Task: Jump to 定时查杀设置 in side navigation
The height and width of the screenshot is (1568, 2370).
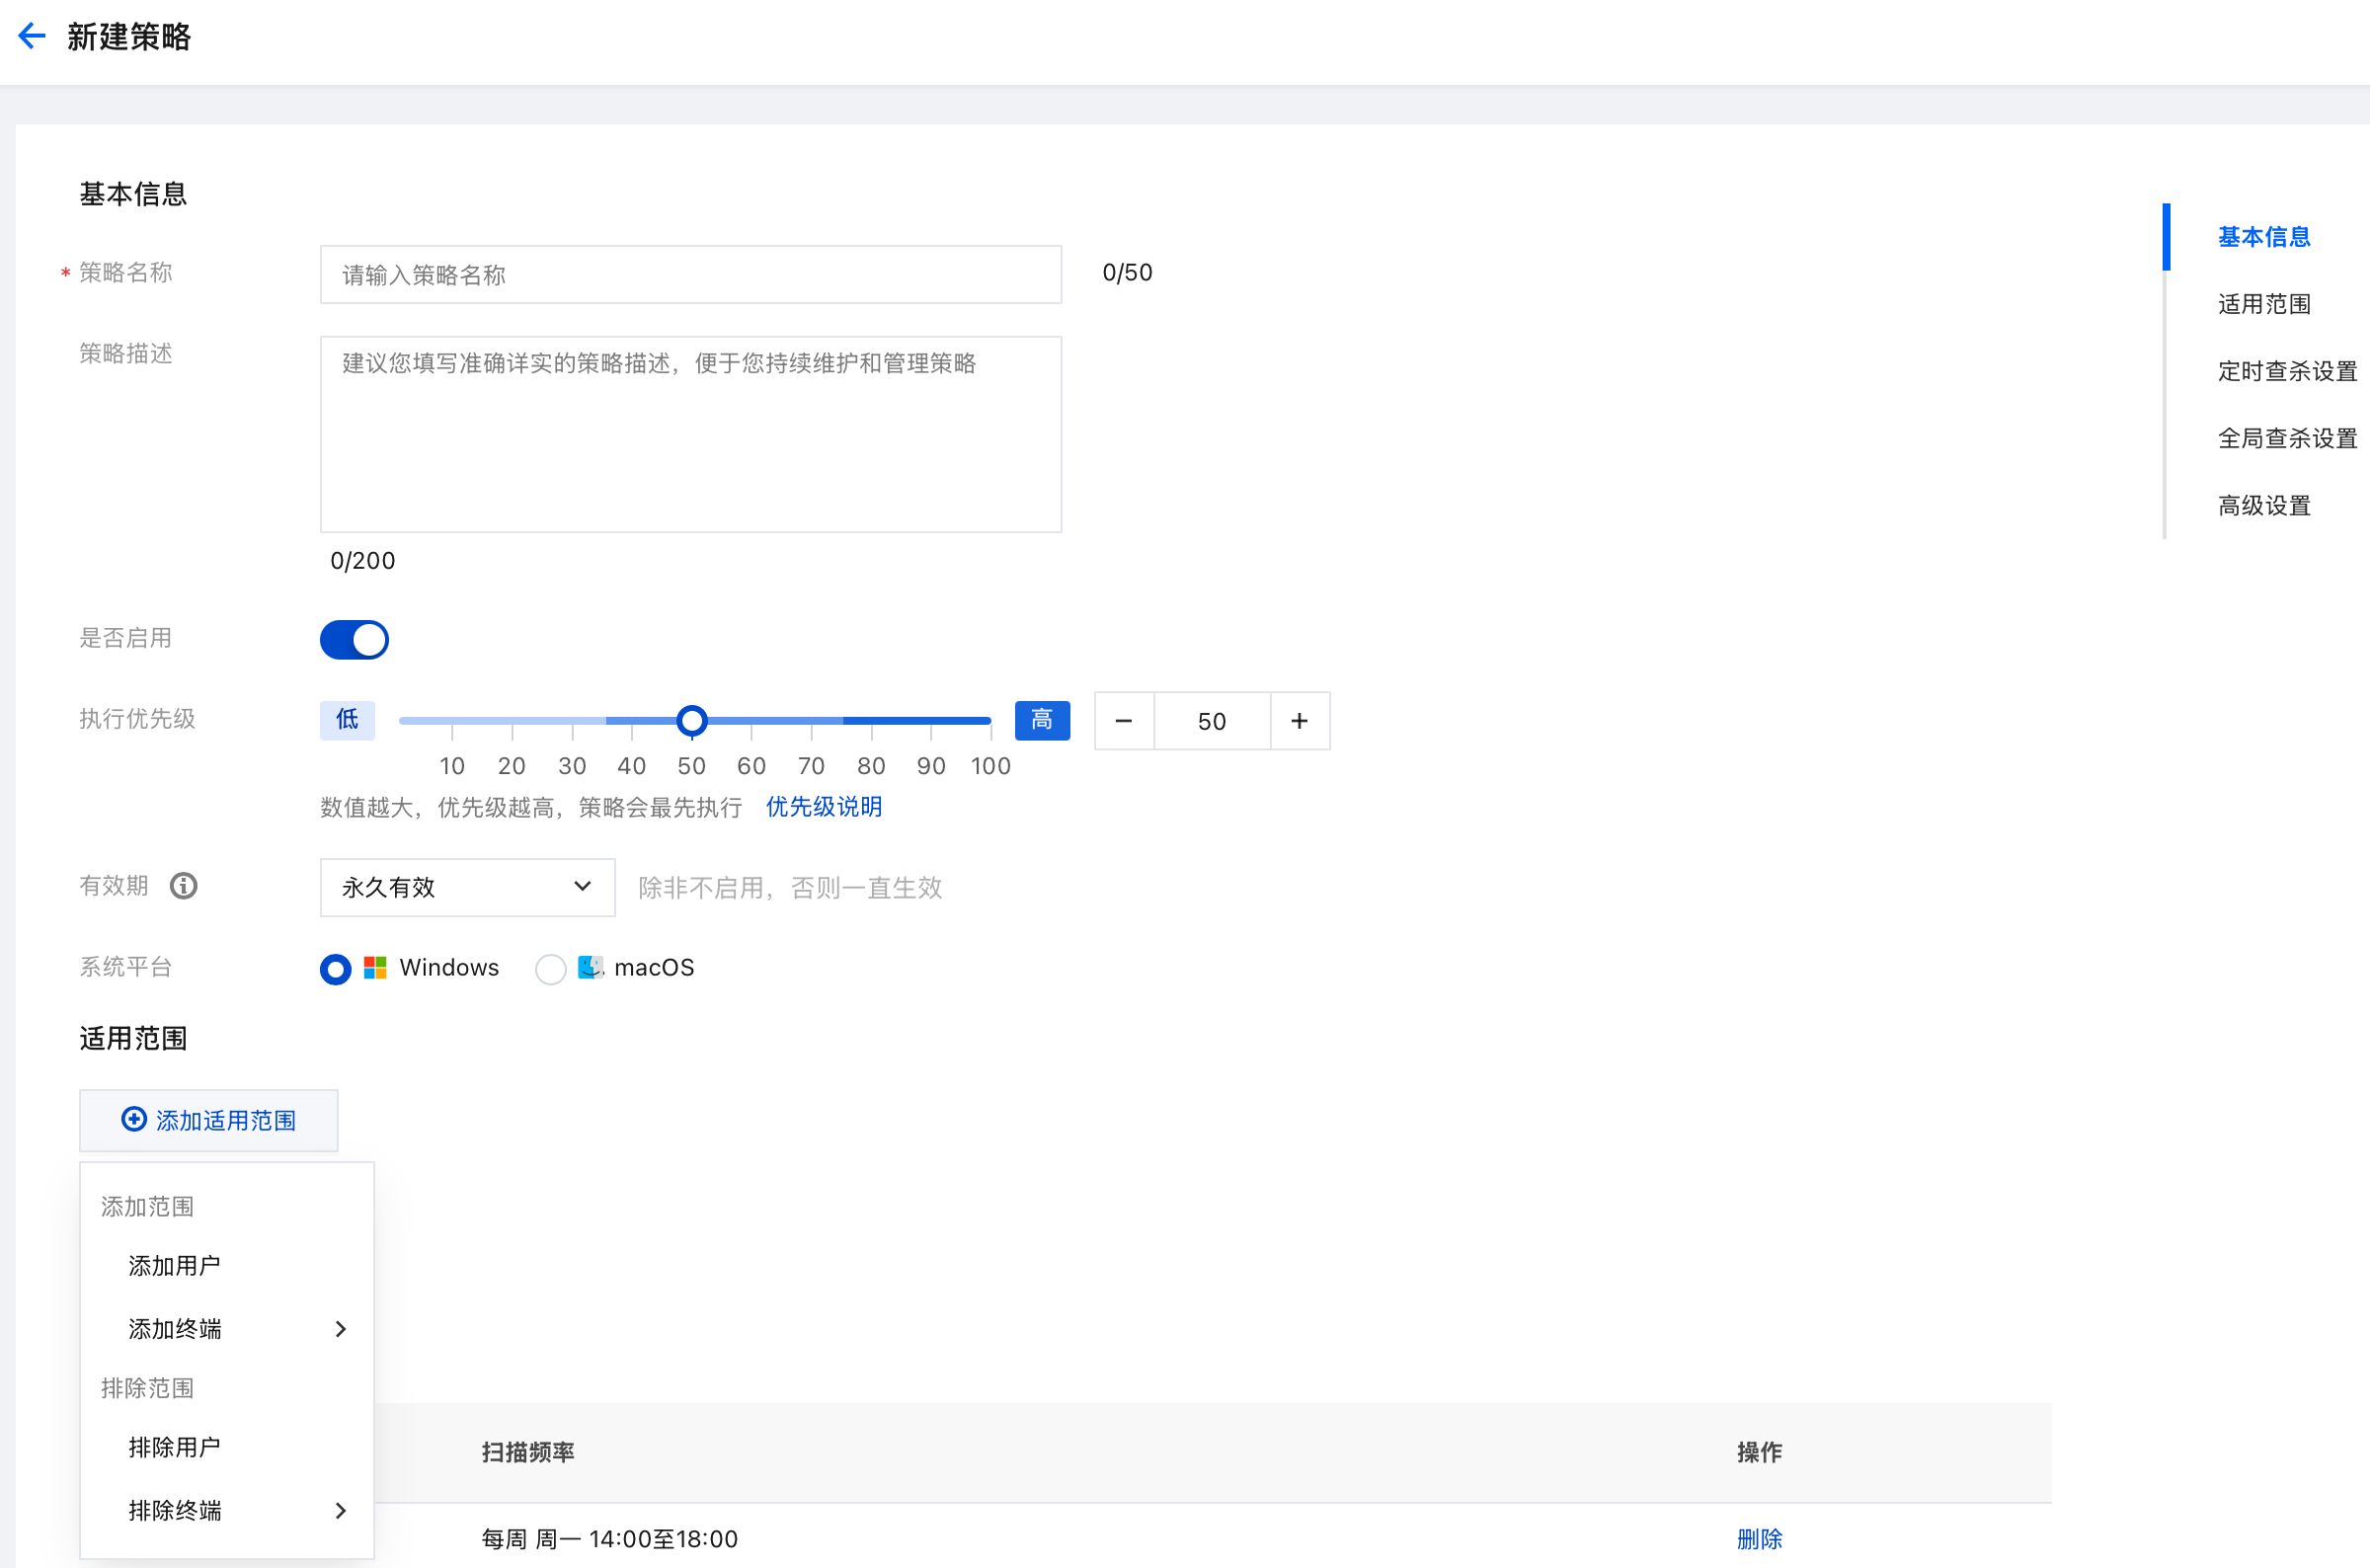Action: [x=2286, y=371]
